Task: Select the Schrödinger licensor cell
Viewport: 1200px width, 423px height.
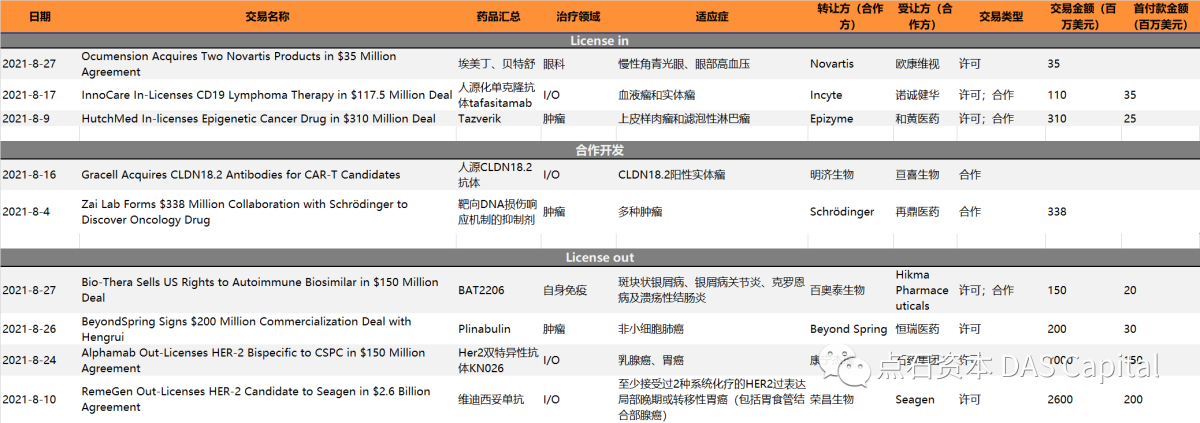Action: point(842,212)
